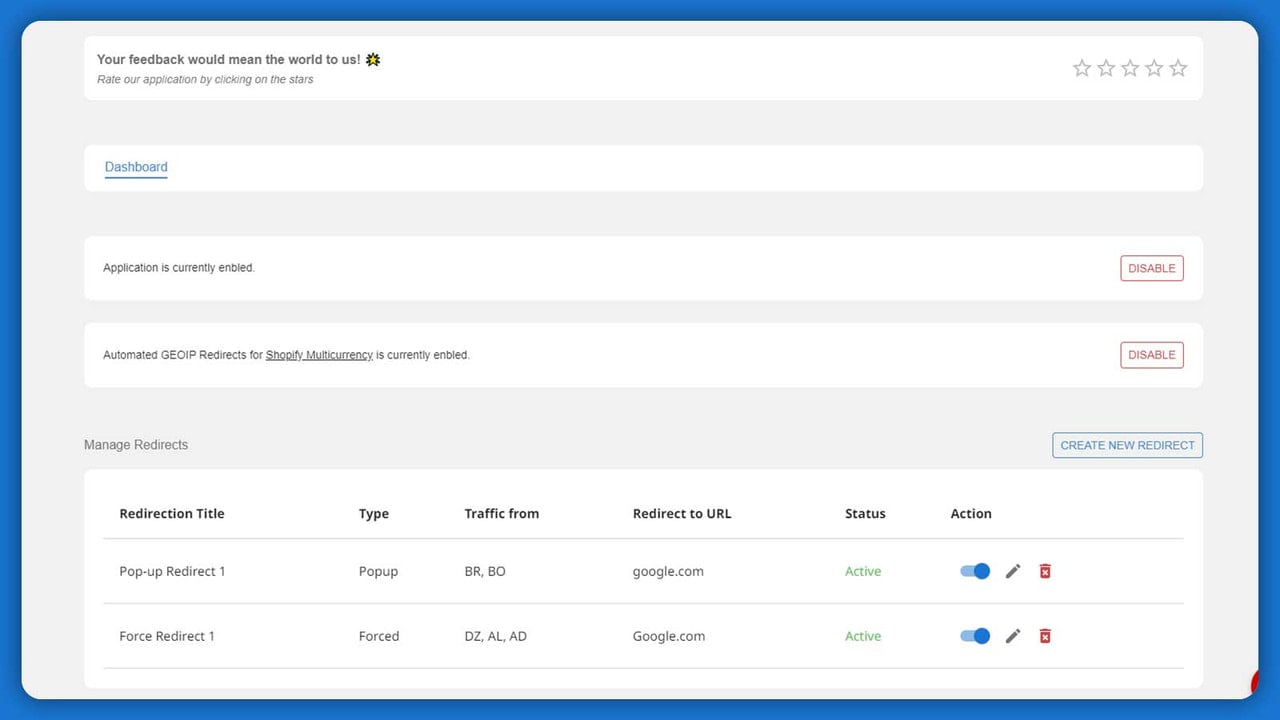This screenshot has height=720, width=1280.
Task: Delete Force Redirect 1 with trash icon
Action: pyautogui.click(x=1045, y=636)
